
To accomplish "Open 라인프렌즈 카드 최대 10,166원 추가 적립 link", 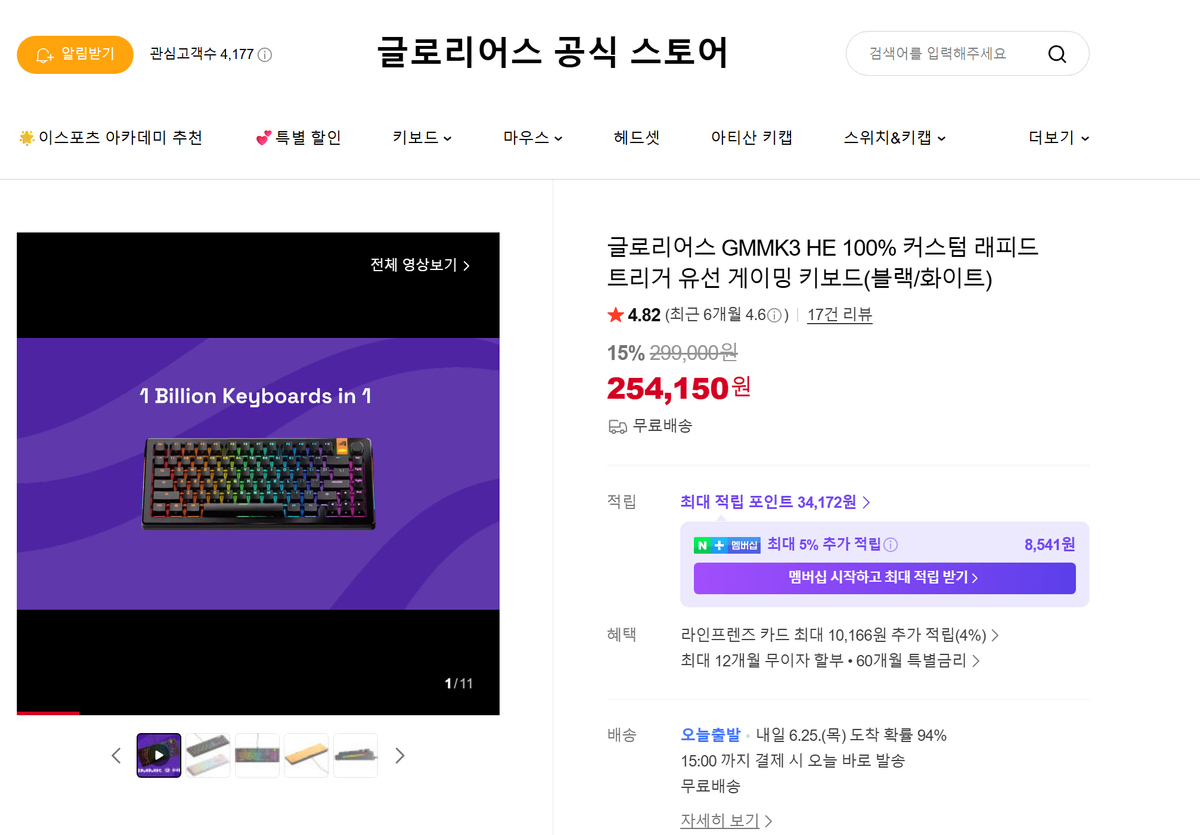I will point(840,635).
